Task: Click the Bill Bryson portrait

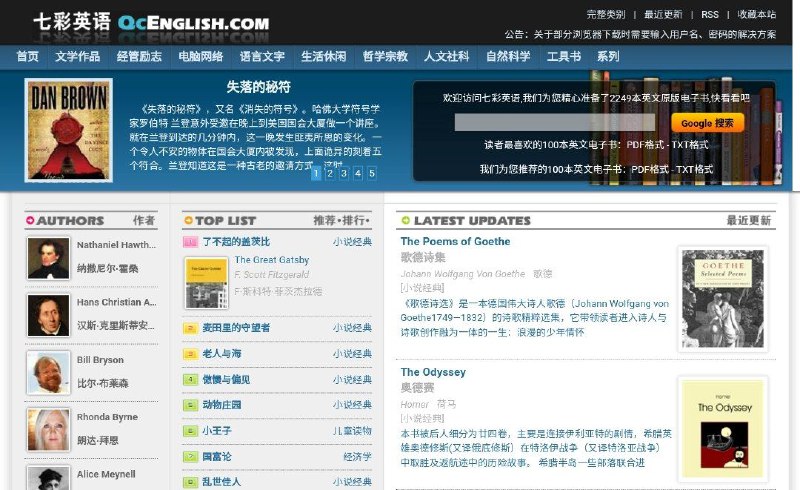Action: click(48, 373)
